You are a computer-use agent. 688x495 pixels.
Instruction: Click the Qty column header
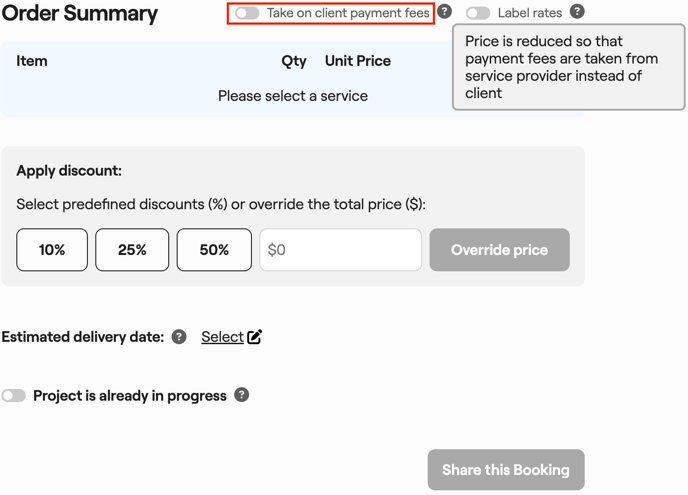[x=294, y=61]
